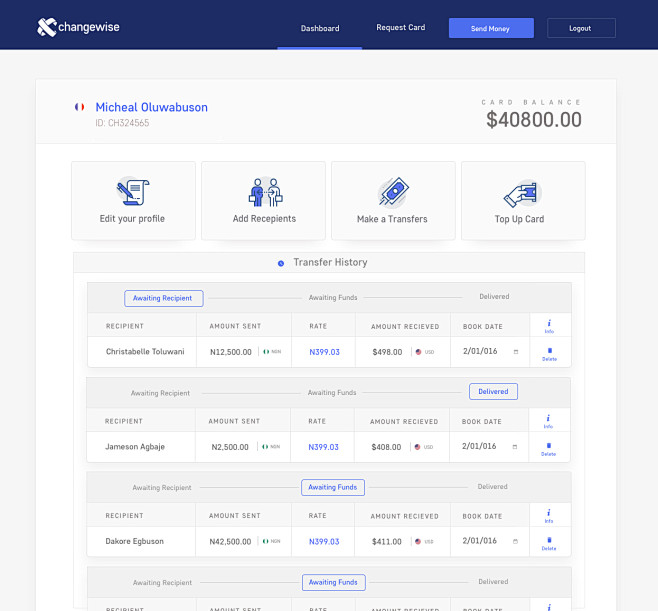Open the Dashboard tab
Image resolution: width=658 pixels, height=611 pixels.
(320, 28)
